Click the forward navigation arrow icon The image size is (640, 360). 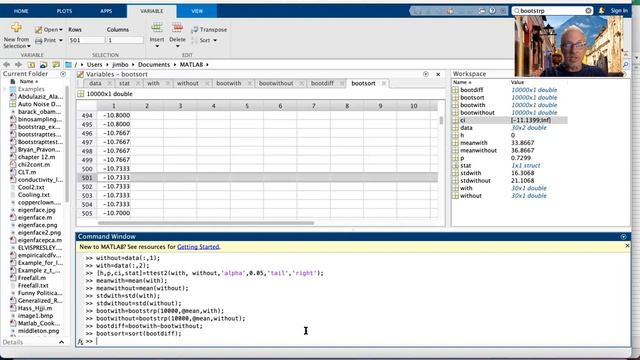18,64
